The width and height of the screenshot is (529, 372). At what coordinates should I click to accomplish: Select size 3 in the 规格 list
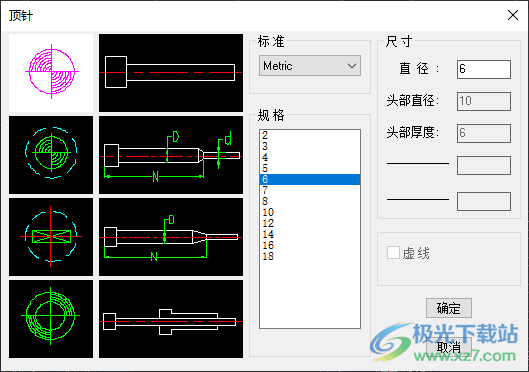pyautogui.click(x=310, y=146)
